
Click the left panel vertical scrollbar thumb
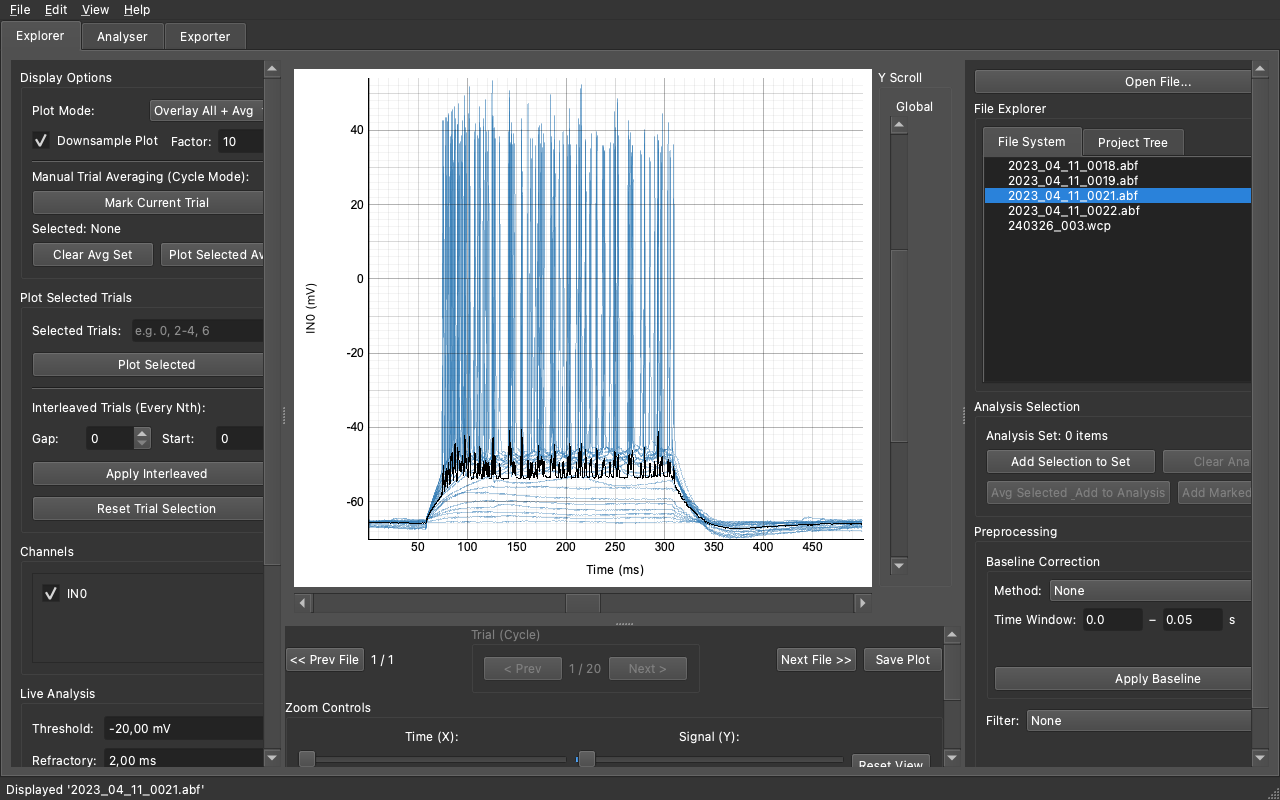coord(271,320)
